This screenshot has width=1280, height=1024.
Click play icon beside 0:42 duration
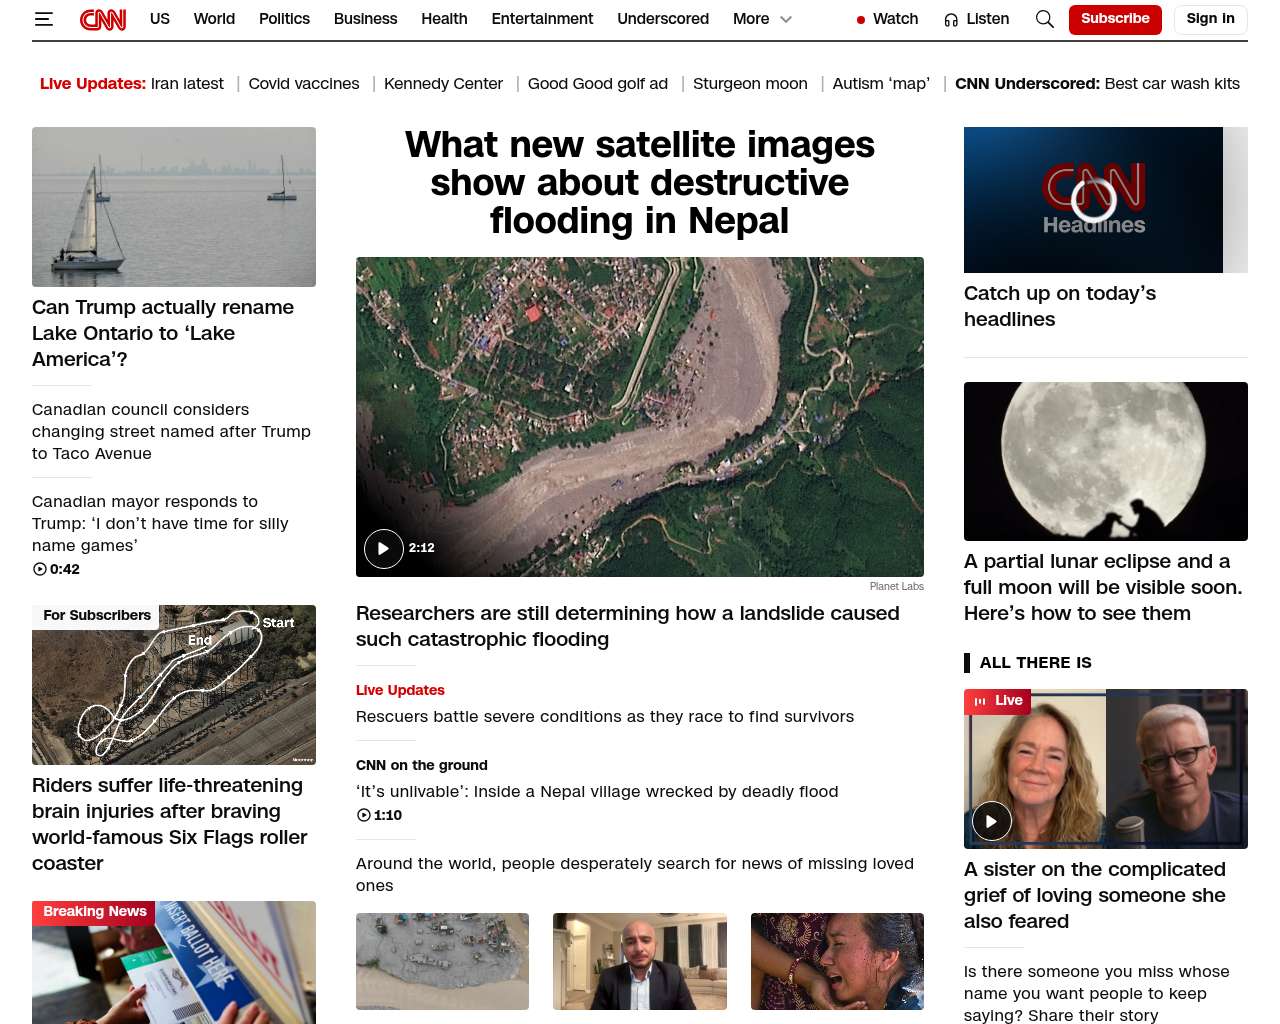click(40, 569)
